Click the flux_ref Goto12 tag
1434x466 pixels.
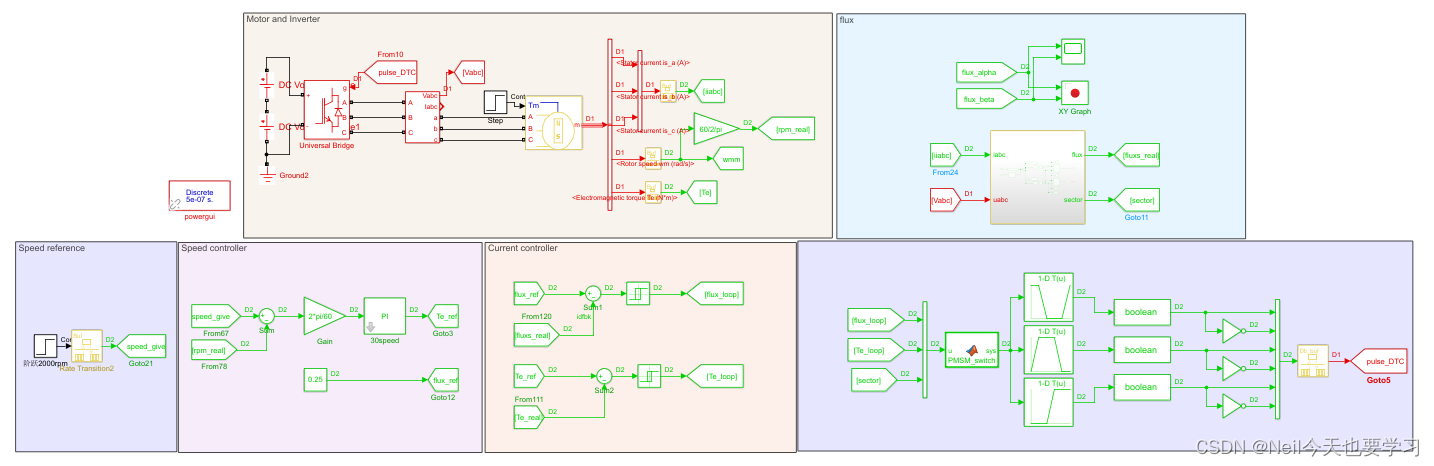[x=444, y=380]
